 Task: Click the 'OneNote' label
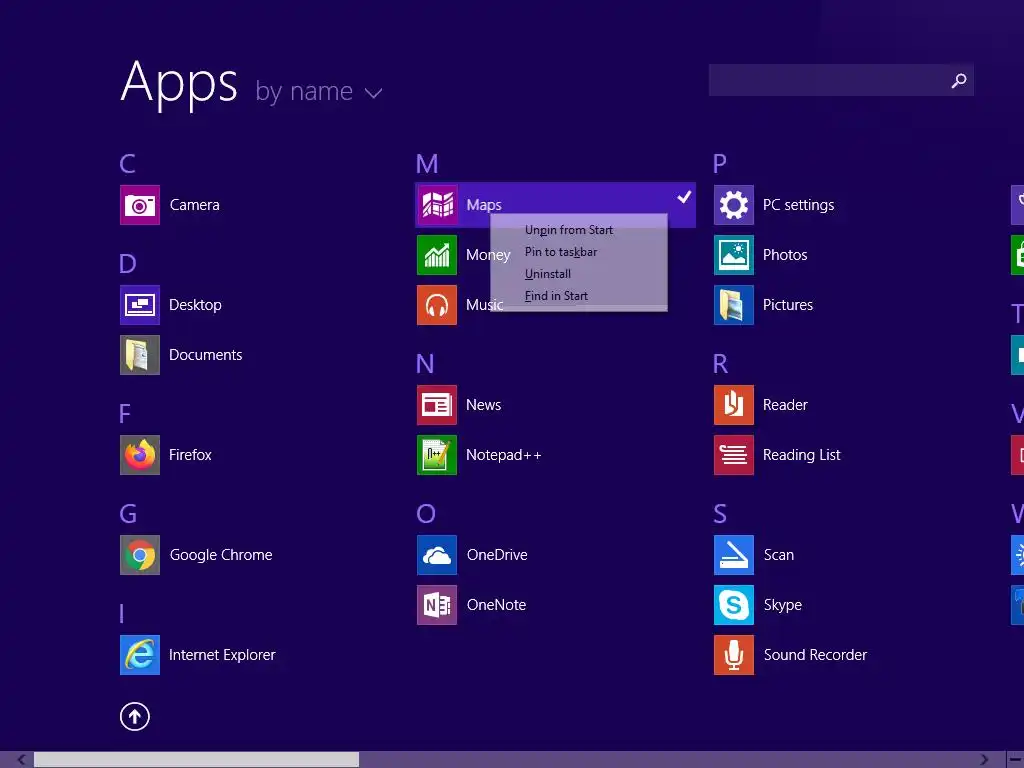(496, 605)
